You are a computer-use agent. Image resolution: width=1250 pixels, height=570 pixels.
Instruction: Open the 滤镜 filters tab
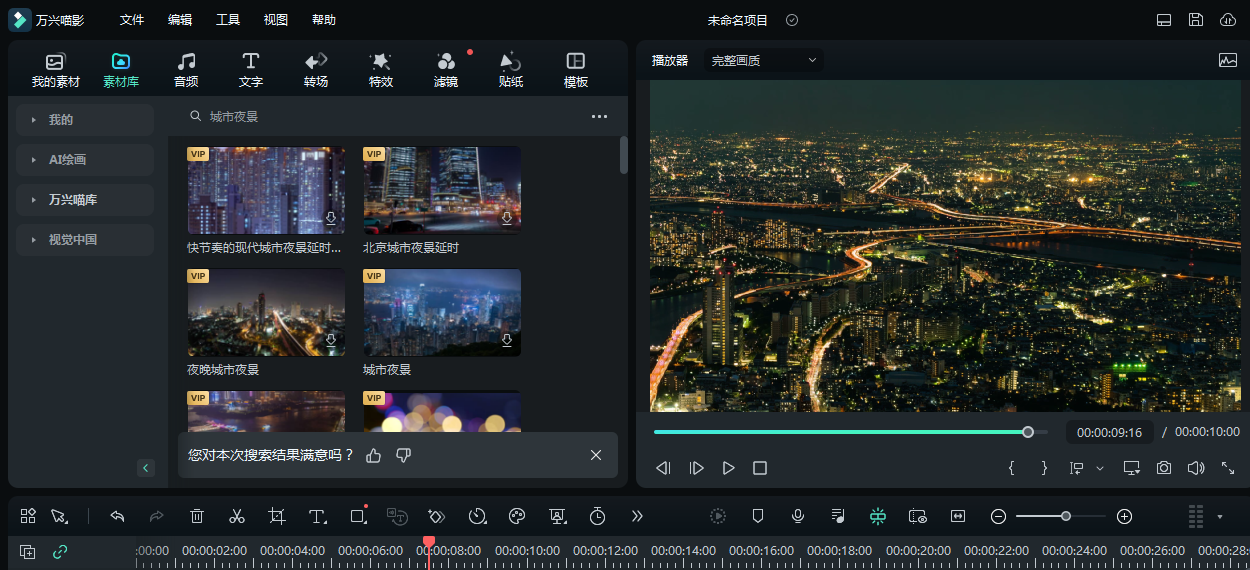coord(446,70)
